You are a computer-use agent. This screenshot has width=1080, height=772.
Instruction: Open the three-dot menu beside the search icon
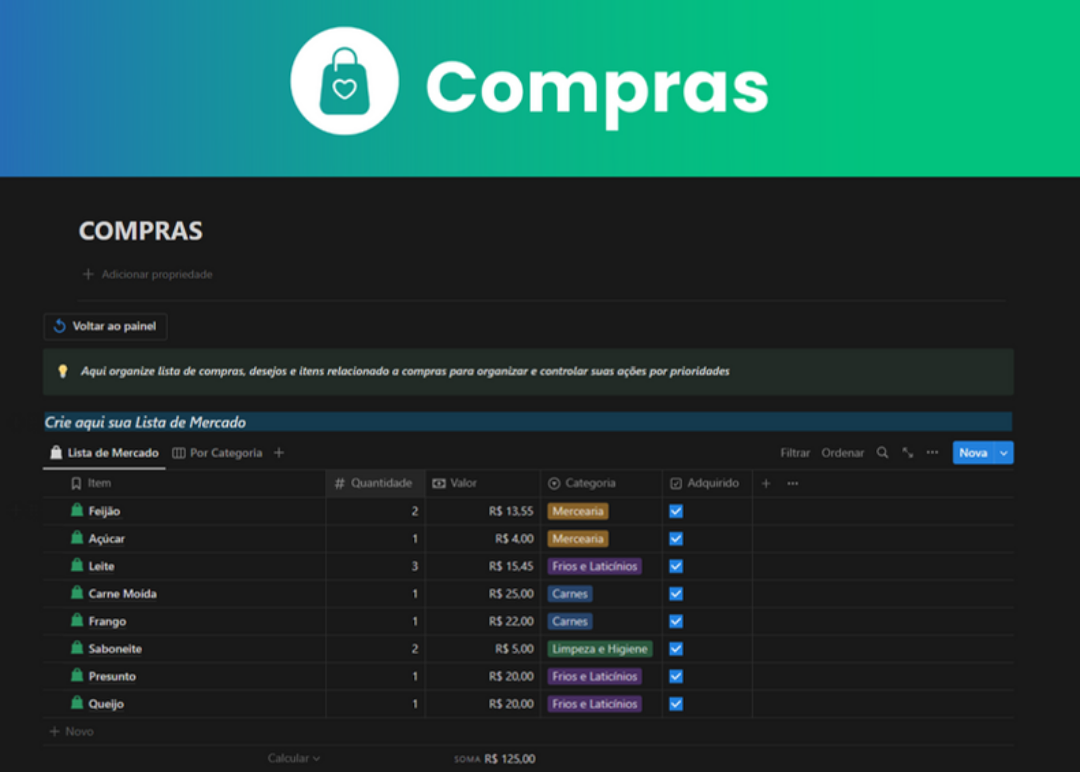point(932,453)
